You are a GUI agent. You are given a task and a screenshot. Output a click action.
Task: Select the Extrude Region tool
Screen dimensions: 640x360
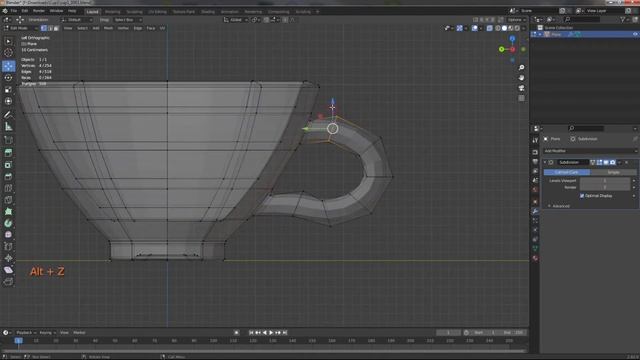[8, 153]
